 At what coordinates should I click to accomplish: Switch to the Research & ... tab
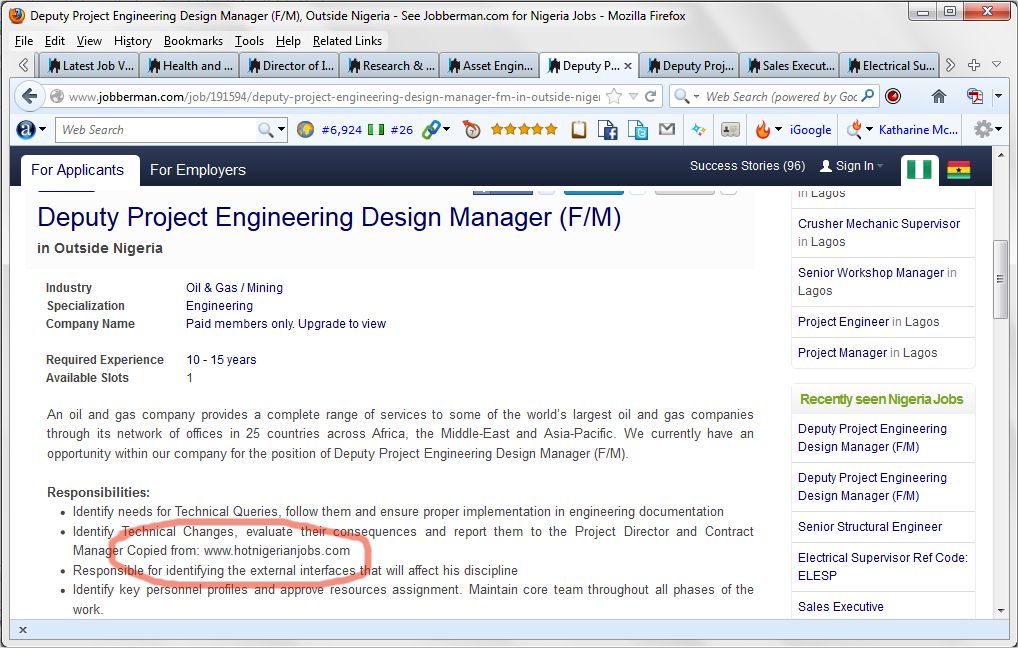pyautogui.click(x=389, y=66)
